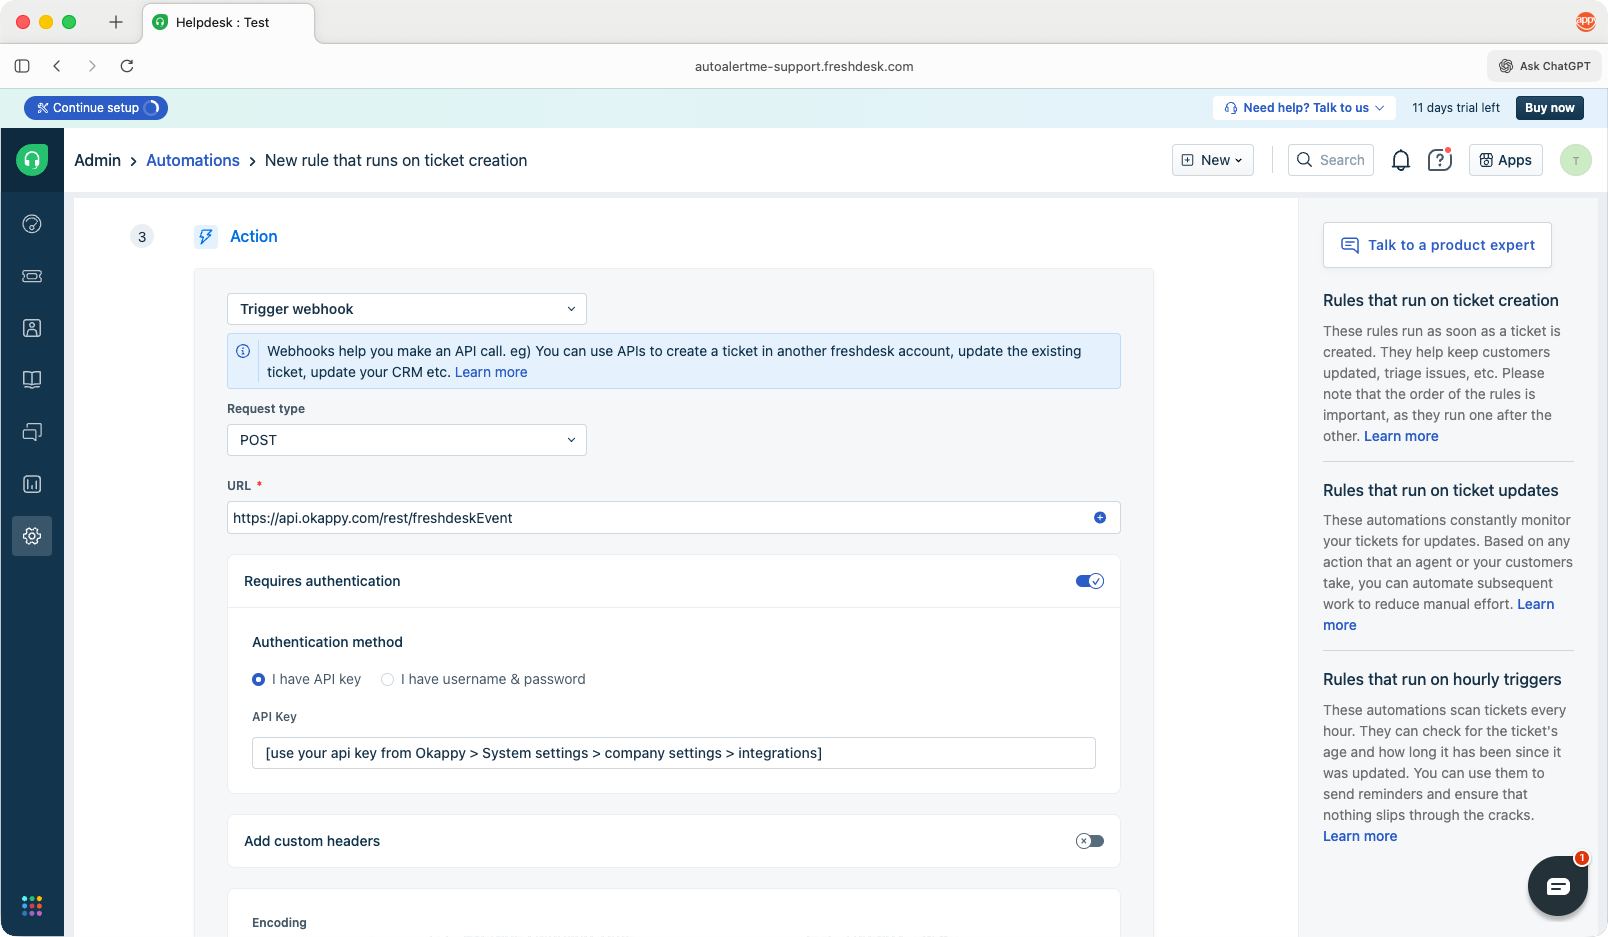Image resolution: width=1608 pixels, height=937 pixels.
Task: Go to the Automations breadcrumb
Action: (193, 160)
